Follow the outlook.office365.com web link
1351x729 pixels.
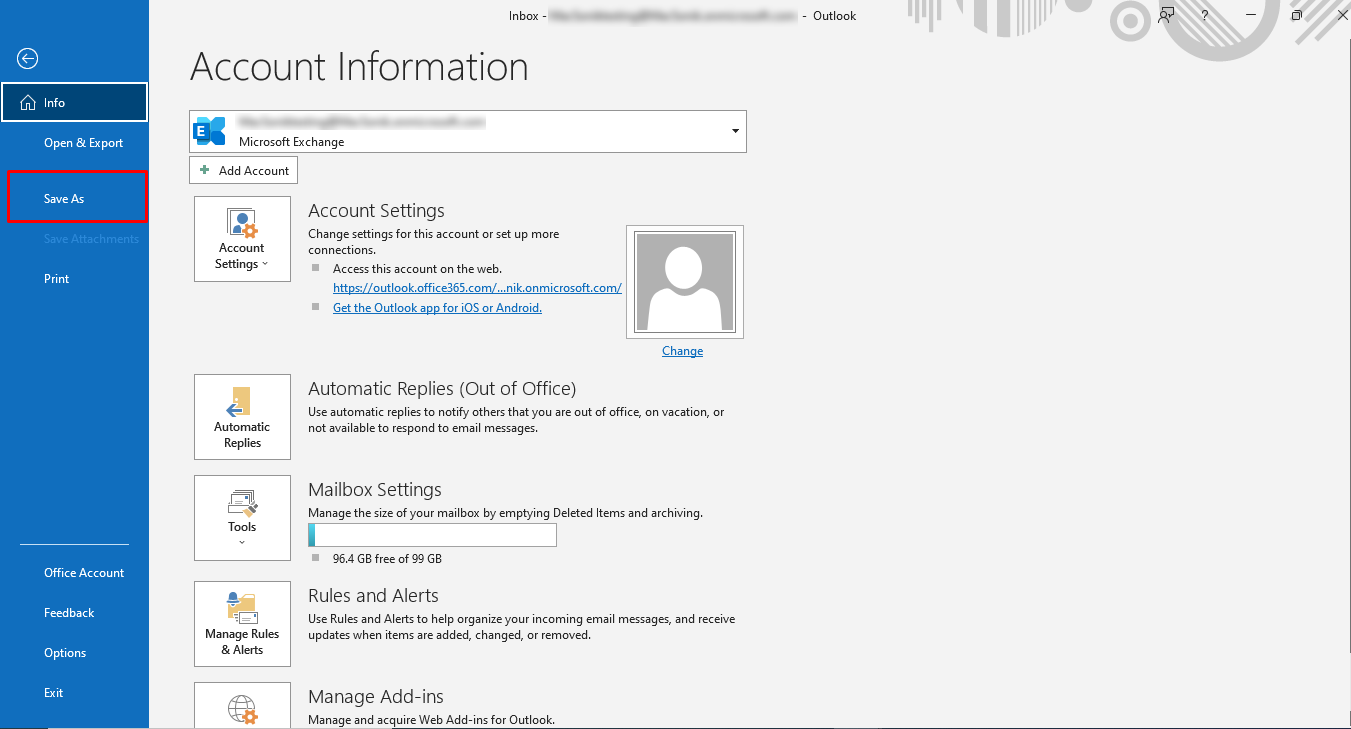(477, 288)
